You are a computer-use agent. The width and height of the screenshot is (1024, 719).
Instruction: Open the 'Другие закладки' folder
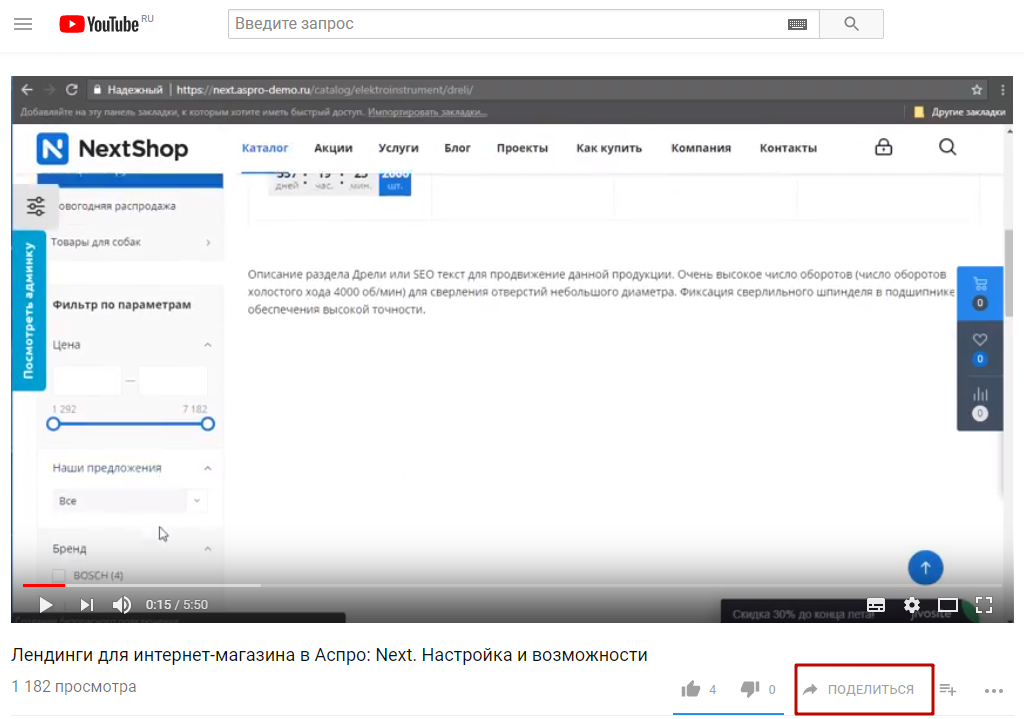(x=960, y=112)
